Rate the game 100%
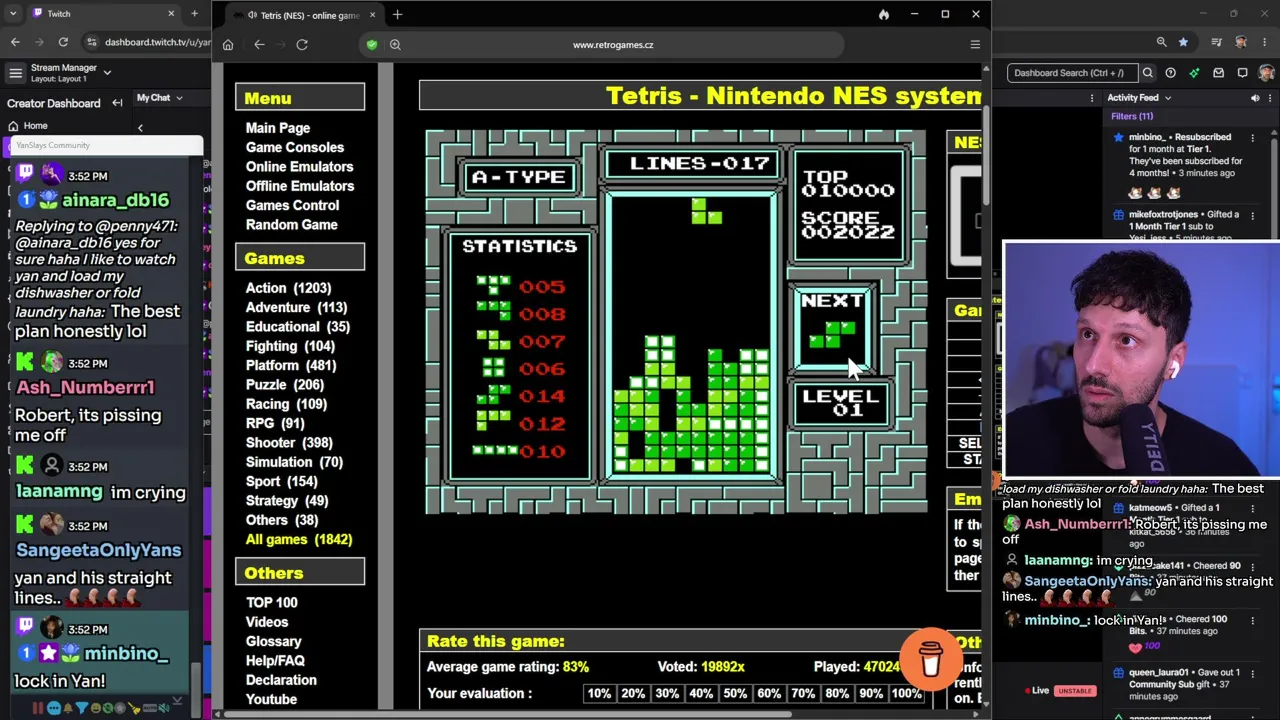Screen dimensions: 1280x720 (x=907, y=694)
